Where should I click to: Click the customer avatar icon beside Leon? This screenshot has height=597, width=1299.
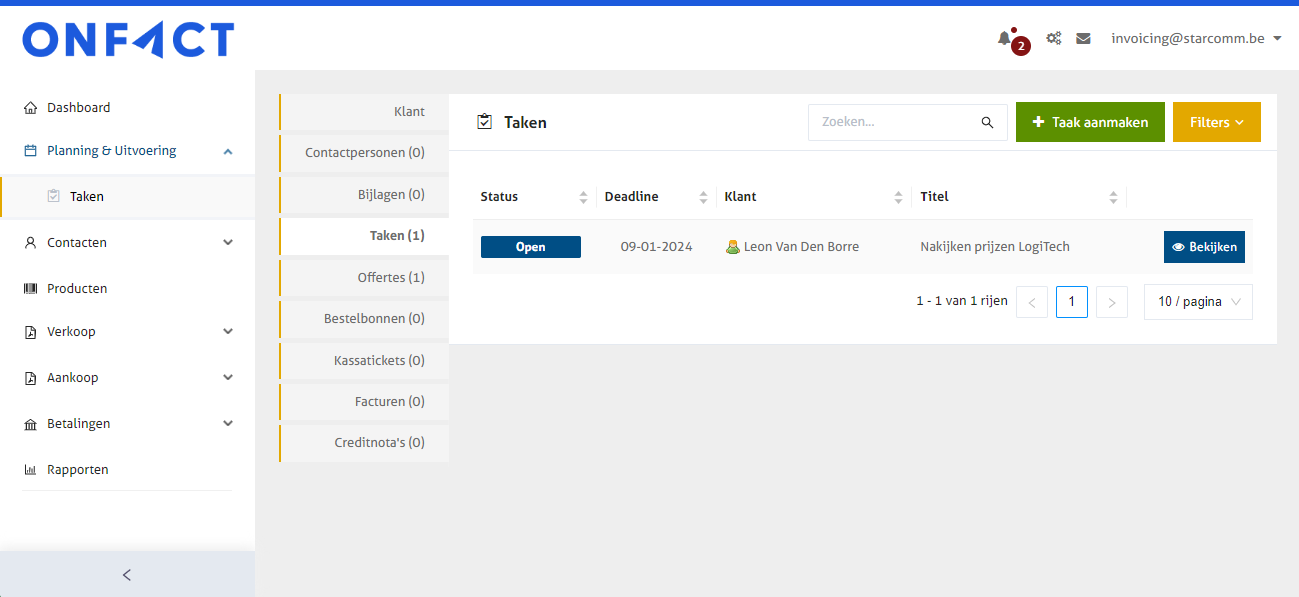[732, 247]
